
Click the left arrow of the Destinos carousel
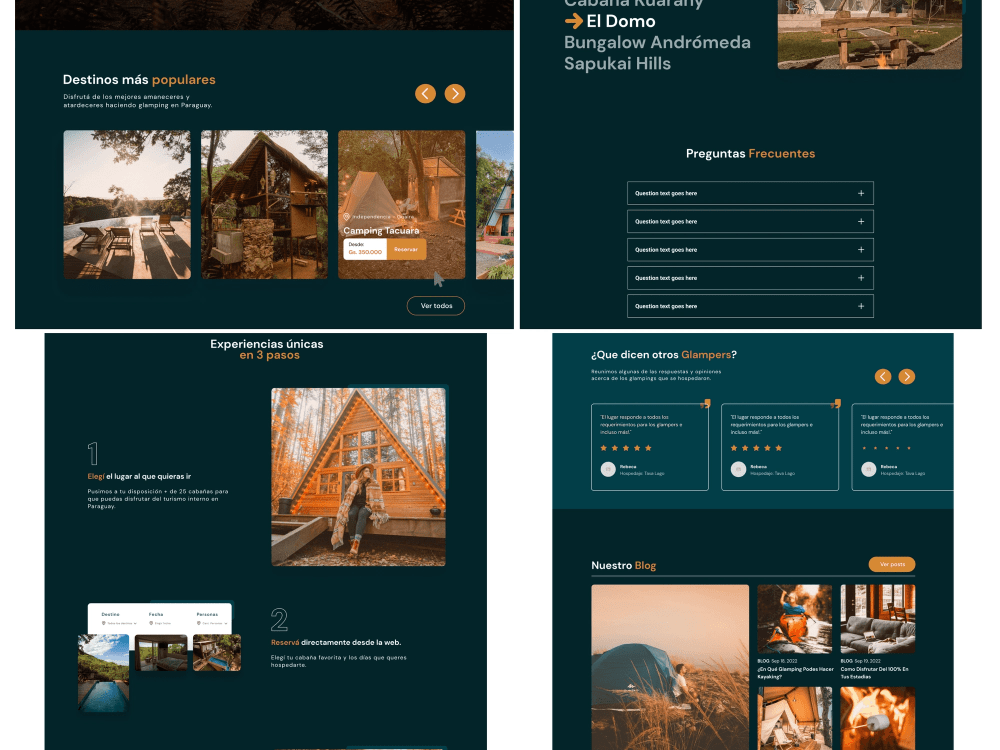(425, 93)
